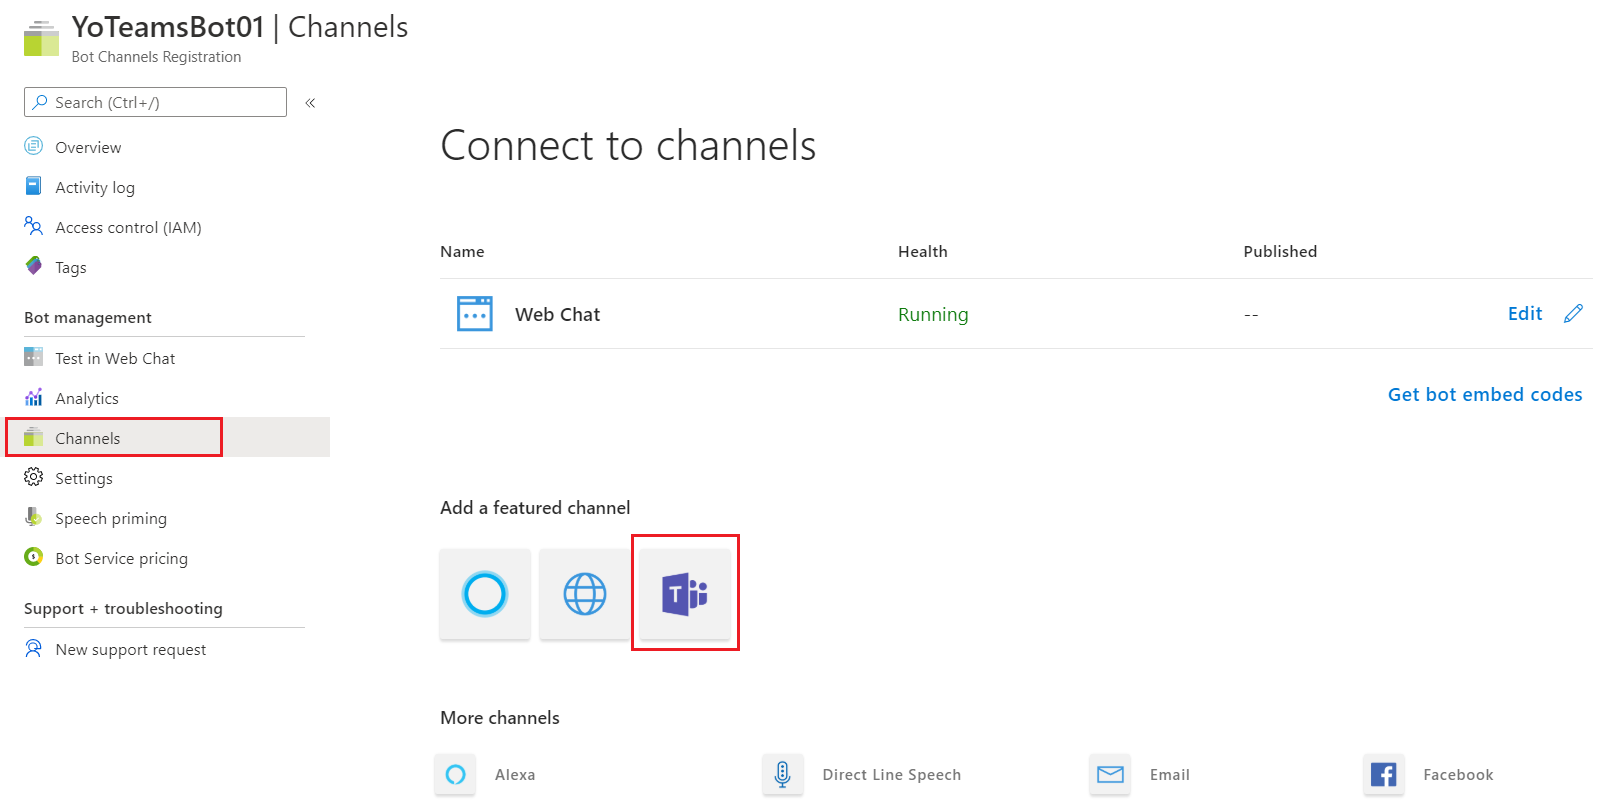Image resolution: width=1614 pixels, height=808 pixels.
Task: Open New support request
Action: click(130, 650)
